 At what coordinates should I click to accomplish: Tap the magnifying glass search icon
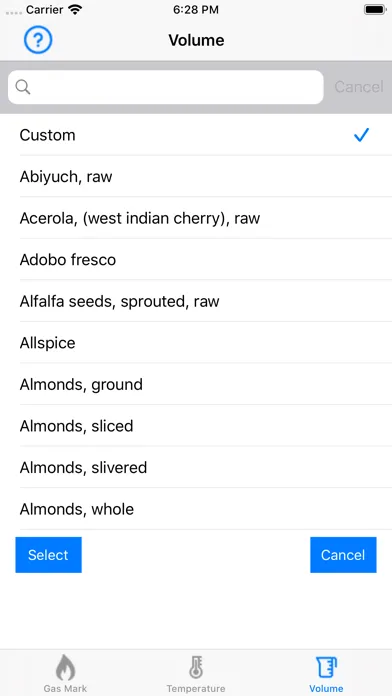click(x=23, y=87)
